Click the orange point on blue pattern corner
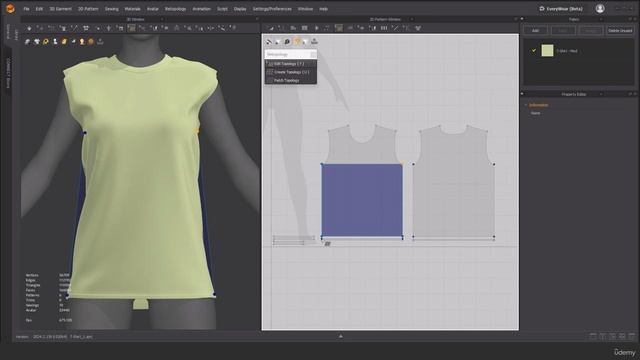This screenshot has width=640, height=360. pos(402,164)
